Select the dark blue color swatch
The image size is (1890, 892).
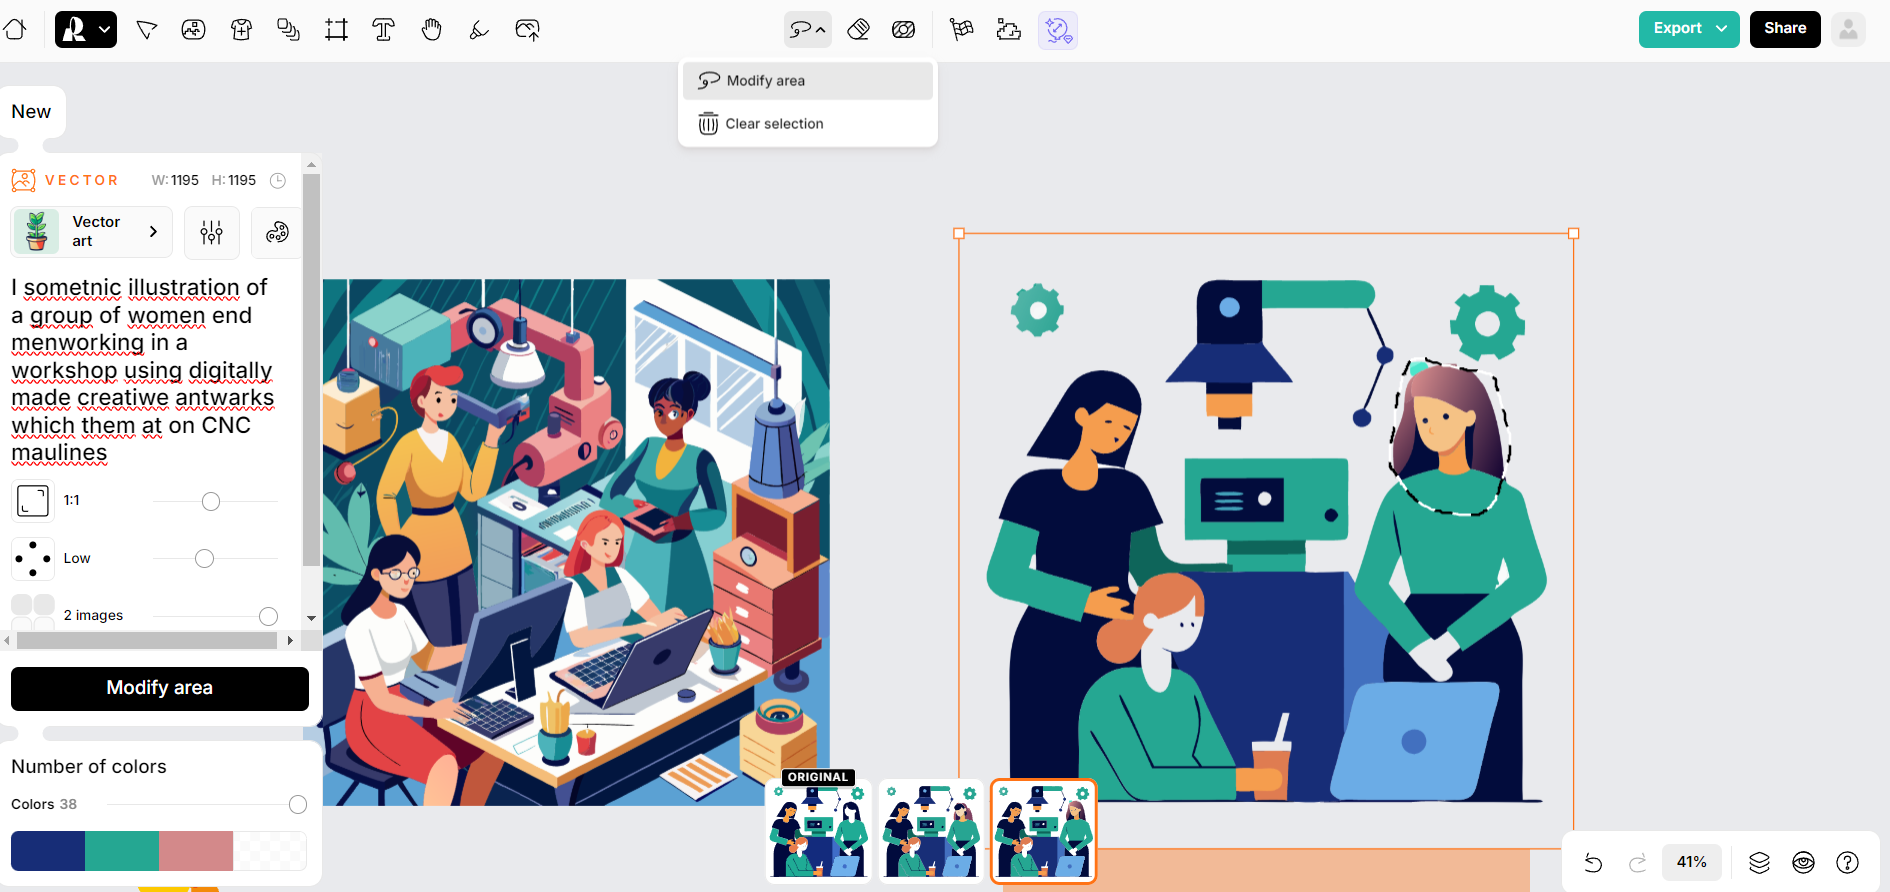coord(48,851)
